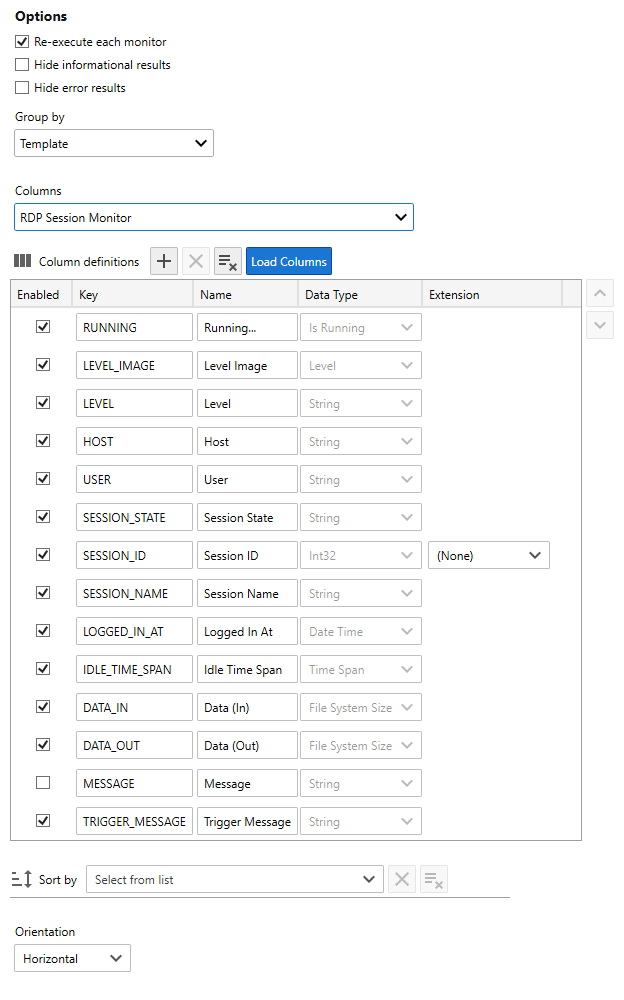Click the Sort by arrows icon

point(22,879)
